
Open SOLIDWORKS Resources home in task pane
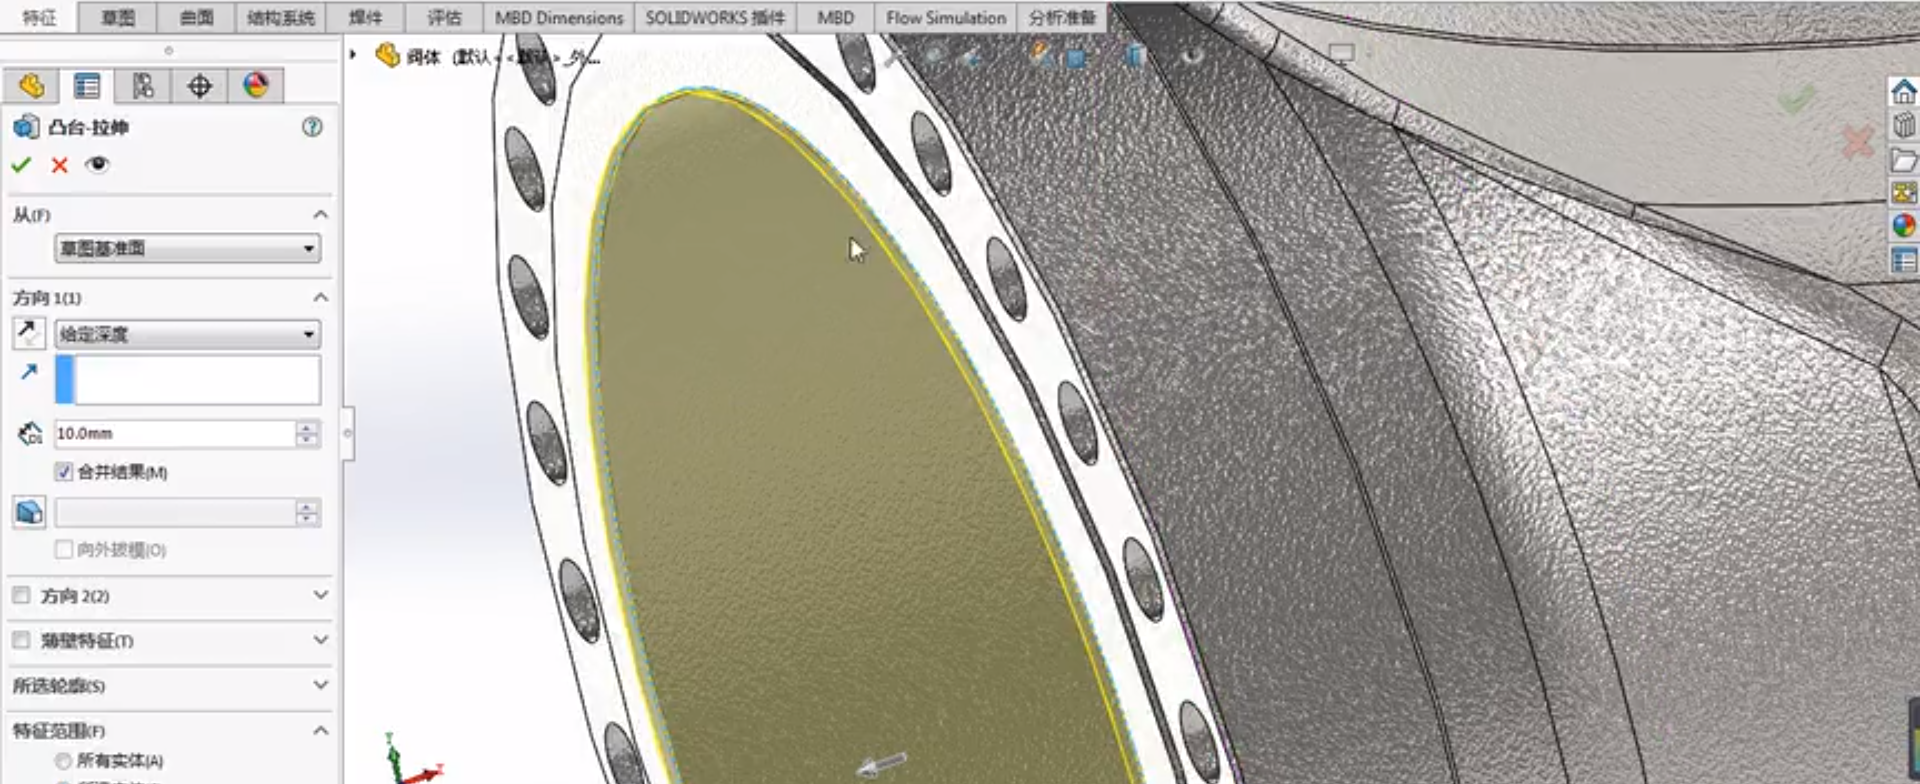pyautogui.click(x=1902, y=92)
